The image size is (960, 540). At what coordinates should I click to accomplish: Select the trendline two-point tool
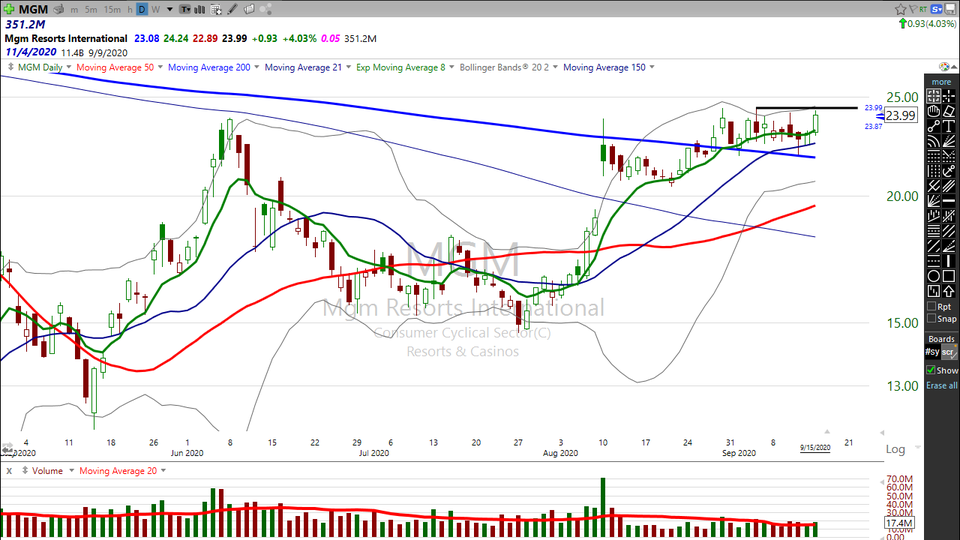coord(933,126)
